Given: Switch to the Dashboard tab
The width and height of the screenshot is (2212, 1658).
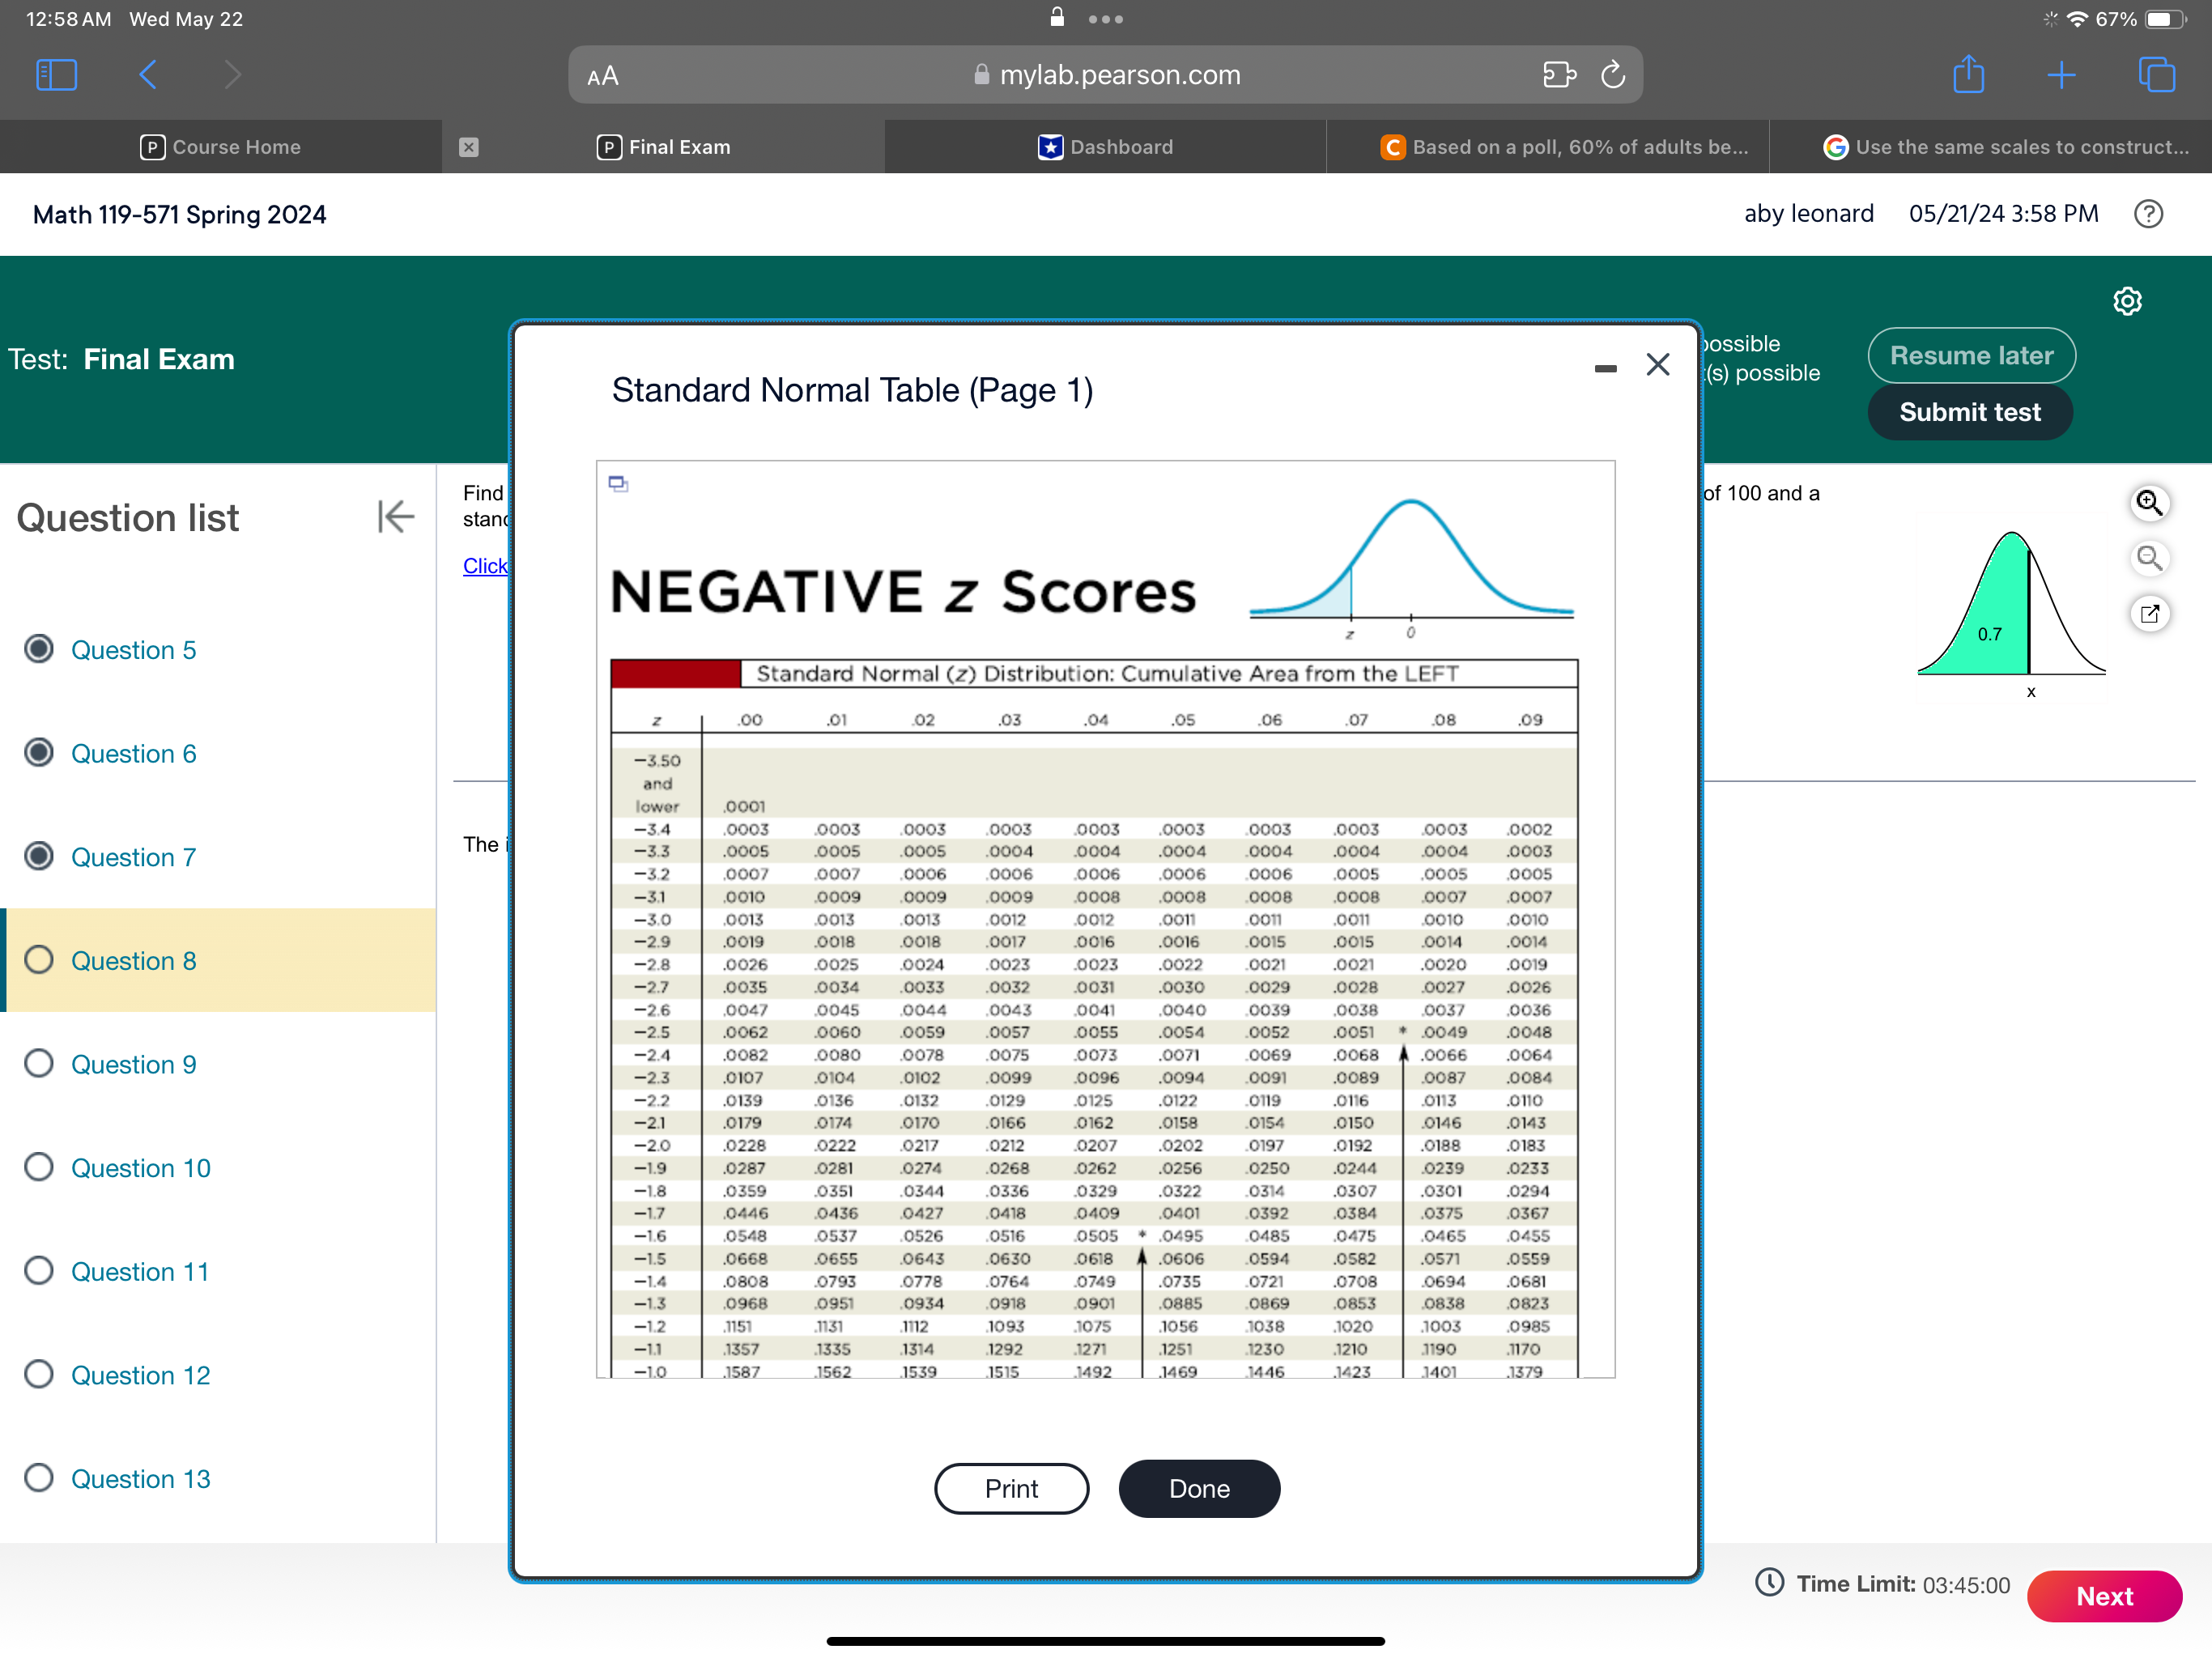Looking at the screenshot, I should coord(1105,147).
